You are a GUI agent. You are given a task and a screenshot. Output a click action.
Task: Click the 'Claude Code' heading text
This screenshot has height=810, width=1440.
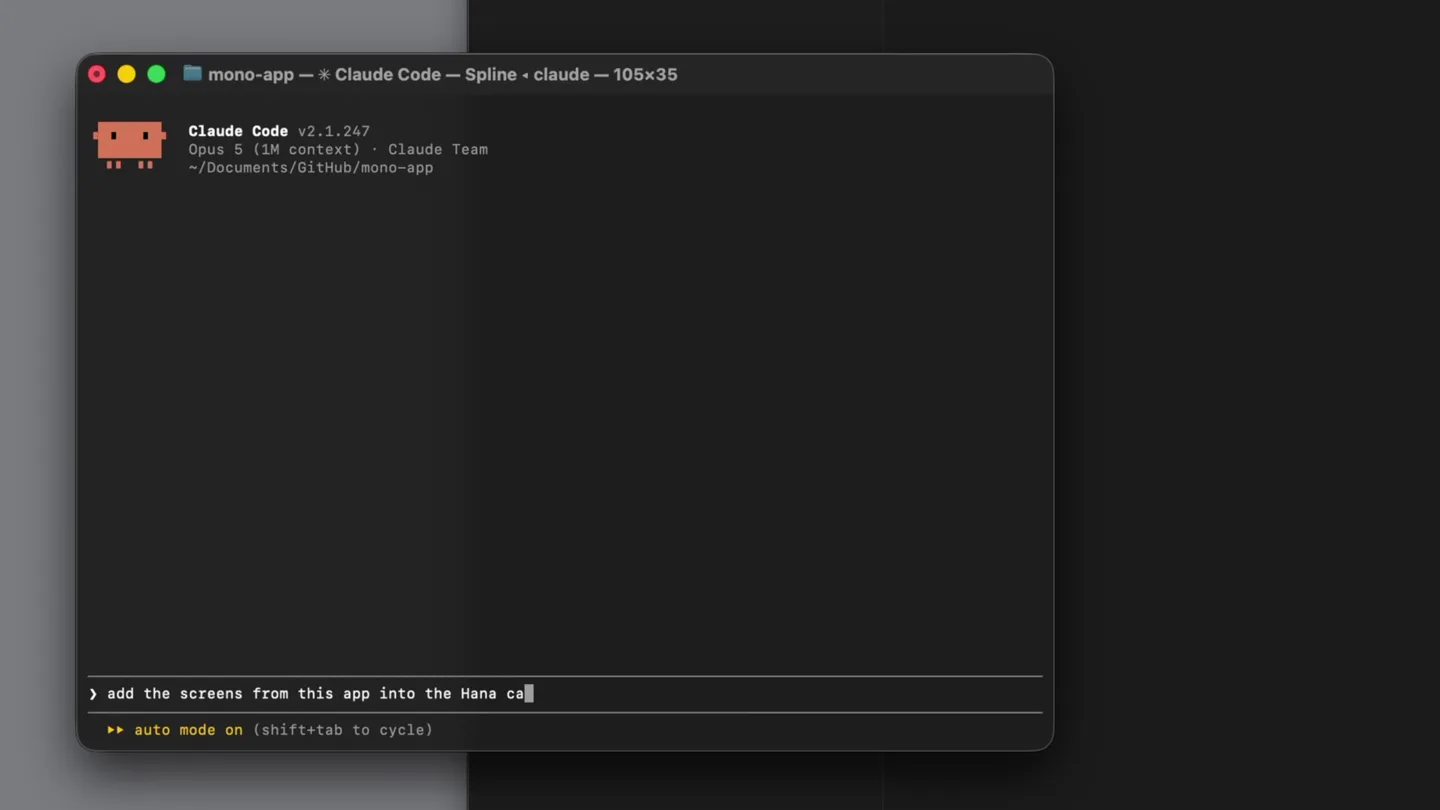click(238, 131)
